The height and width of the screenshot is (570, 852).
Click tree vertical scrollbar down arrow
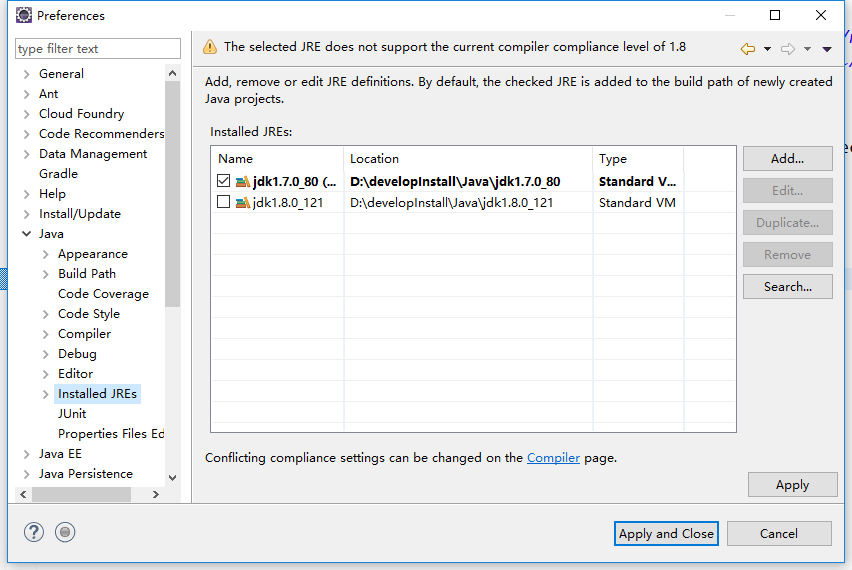pos(172,478)
